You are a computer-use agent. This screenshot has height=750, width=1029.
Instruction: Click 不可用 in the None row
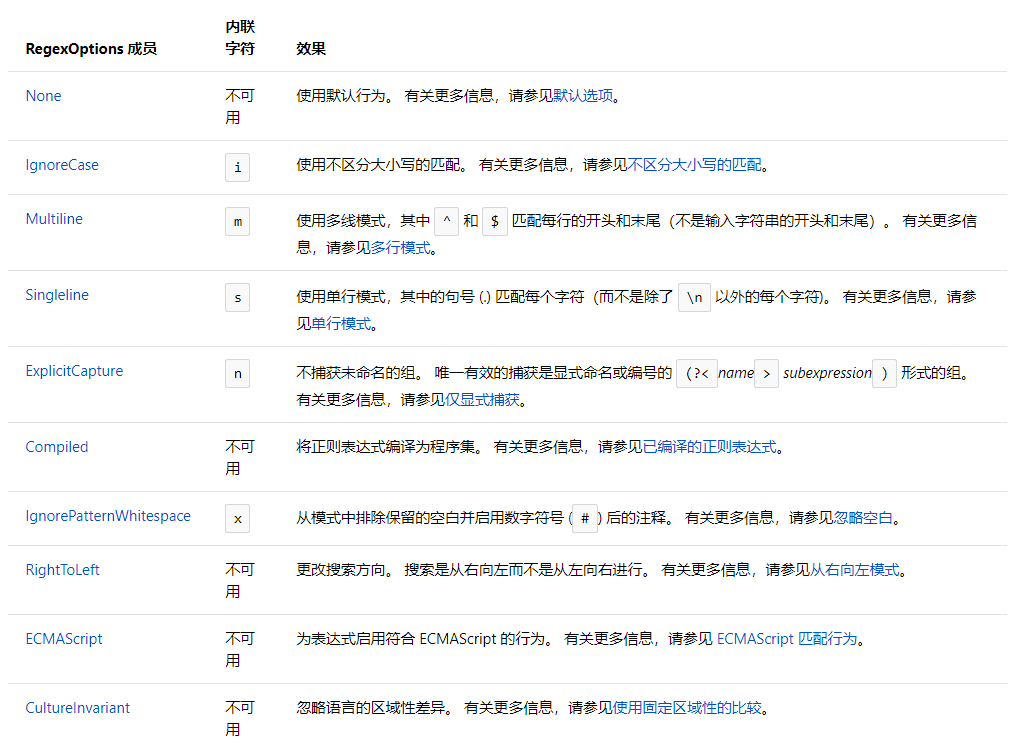(x=240, y=106)
